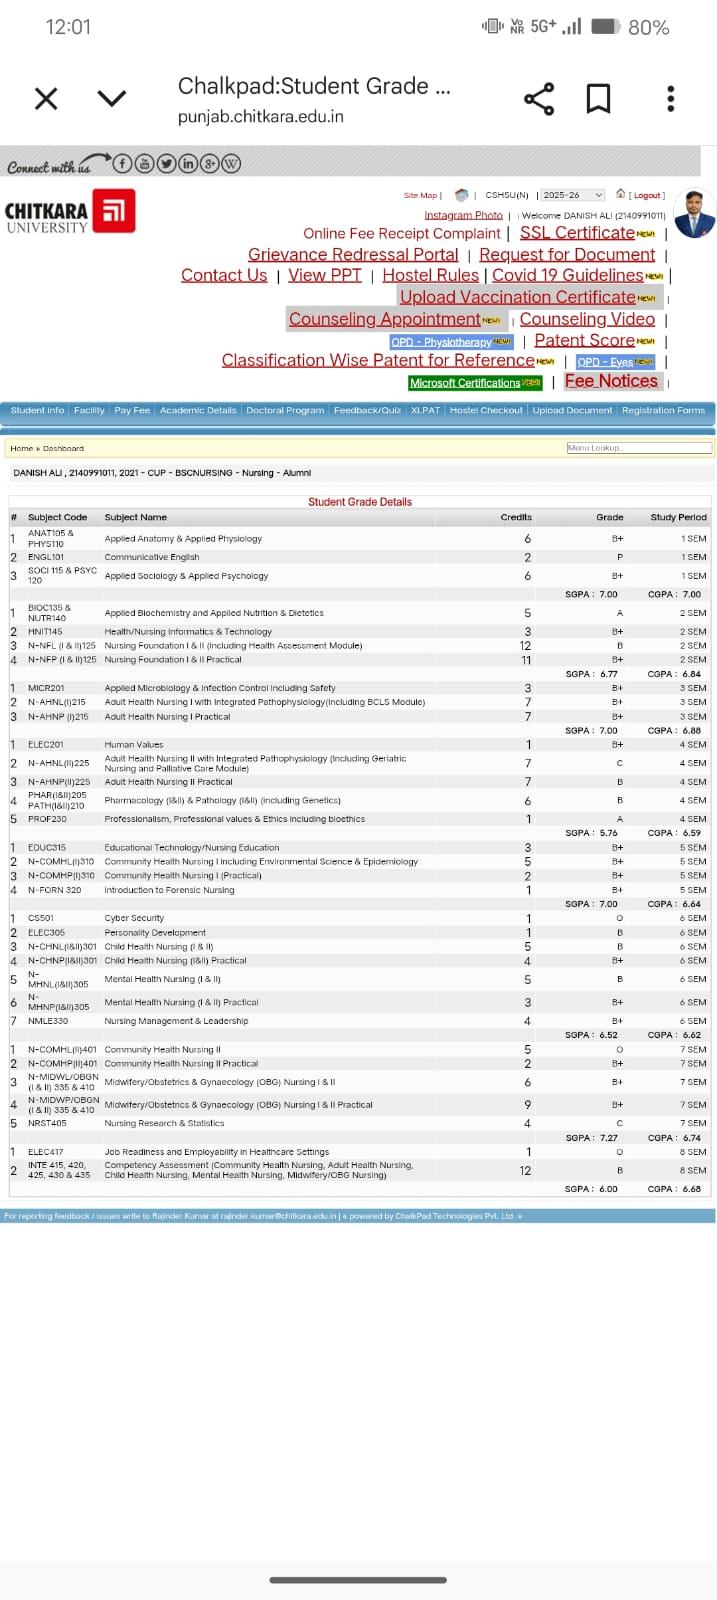The width and height of the screenshot is (717, 1600).
Task: Open the Student Info menu
Action: point(37,410)
